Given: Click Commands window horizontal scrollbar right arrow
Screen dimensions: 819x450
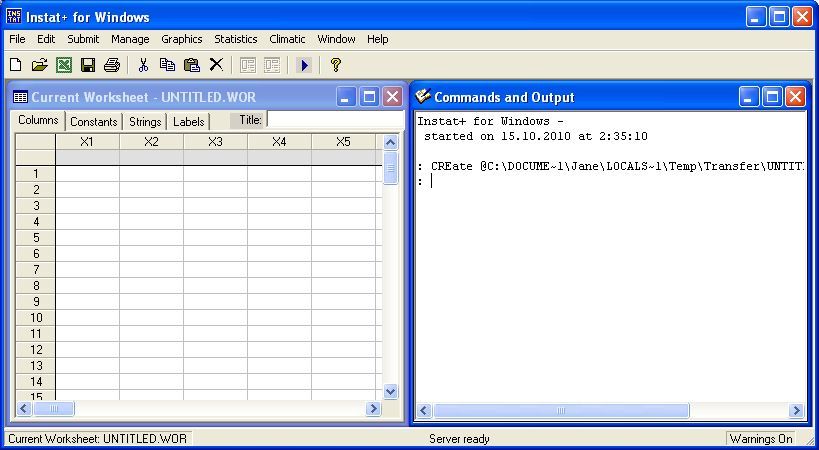Looking at the screenshot, I should tap(797, 410).
